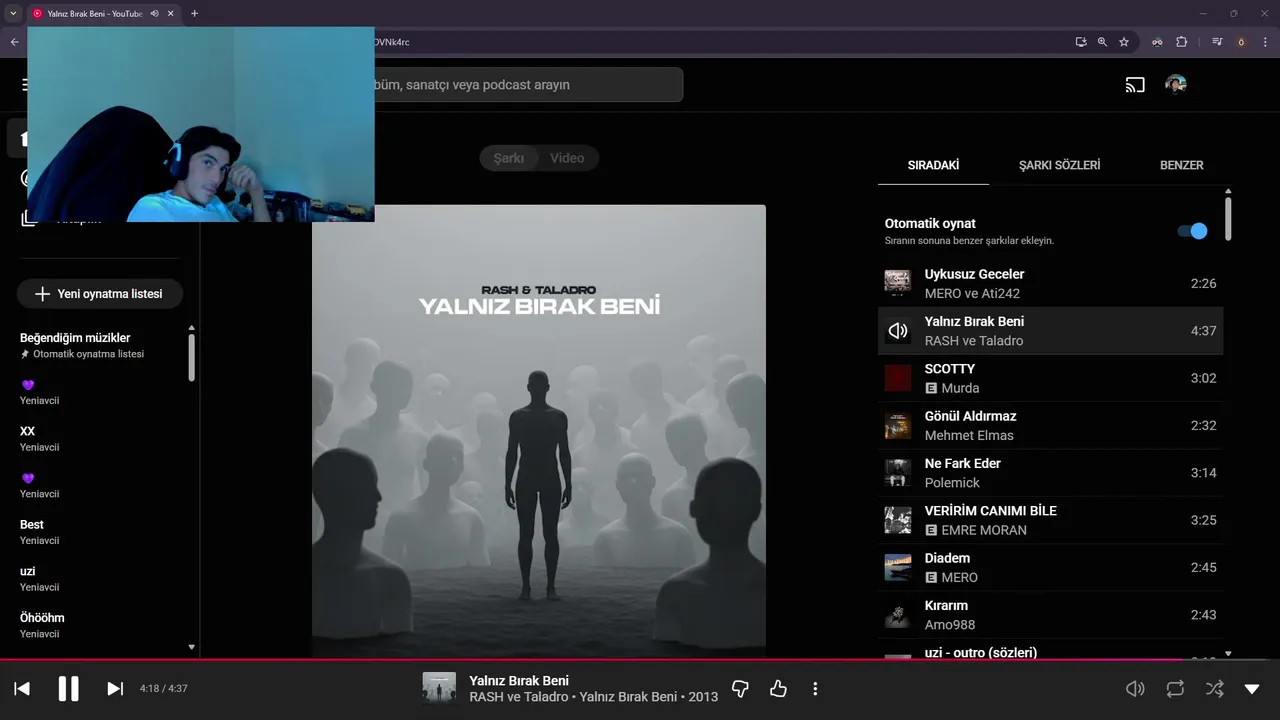This screenshot has width=1280, height=720.
Task: Turn off the Otomatik oynat switch
Action: click(1192, 231)
